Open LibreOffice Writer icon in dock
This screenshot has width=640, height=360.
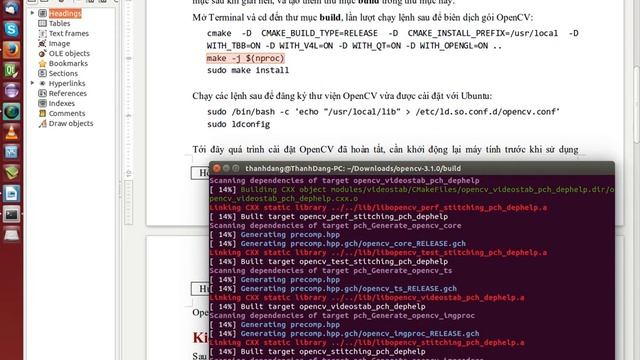point(11,193)
